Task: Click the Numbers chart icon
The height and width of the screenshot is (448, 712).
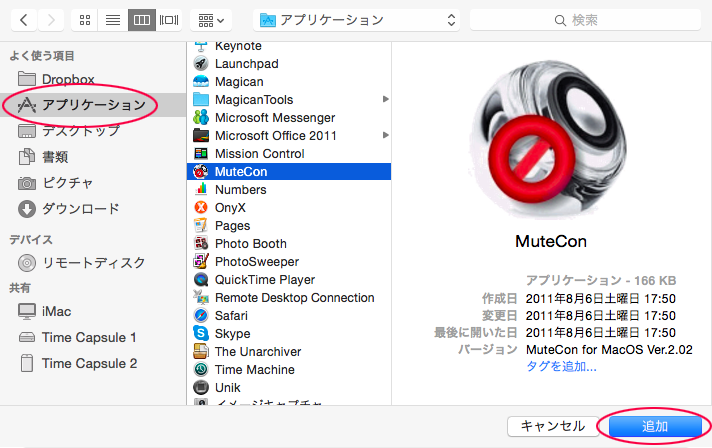Action: [x=201, y=189]
